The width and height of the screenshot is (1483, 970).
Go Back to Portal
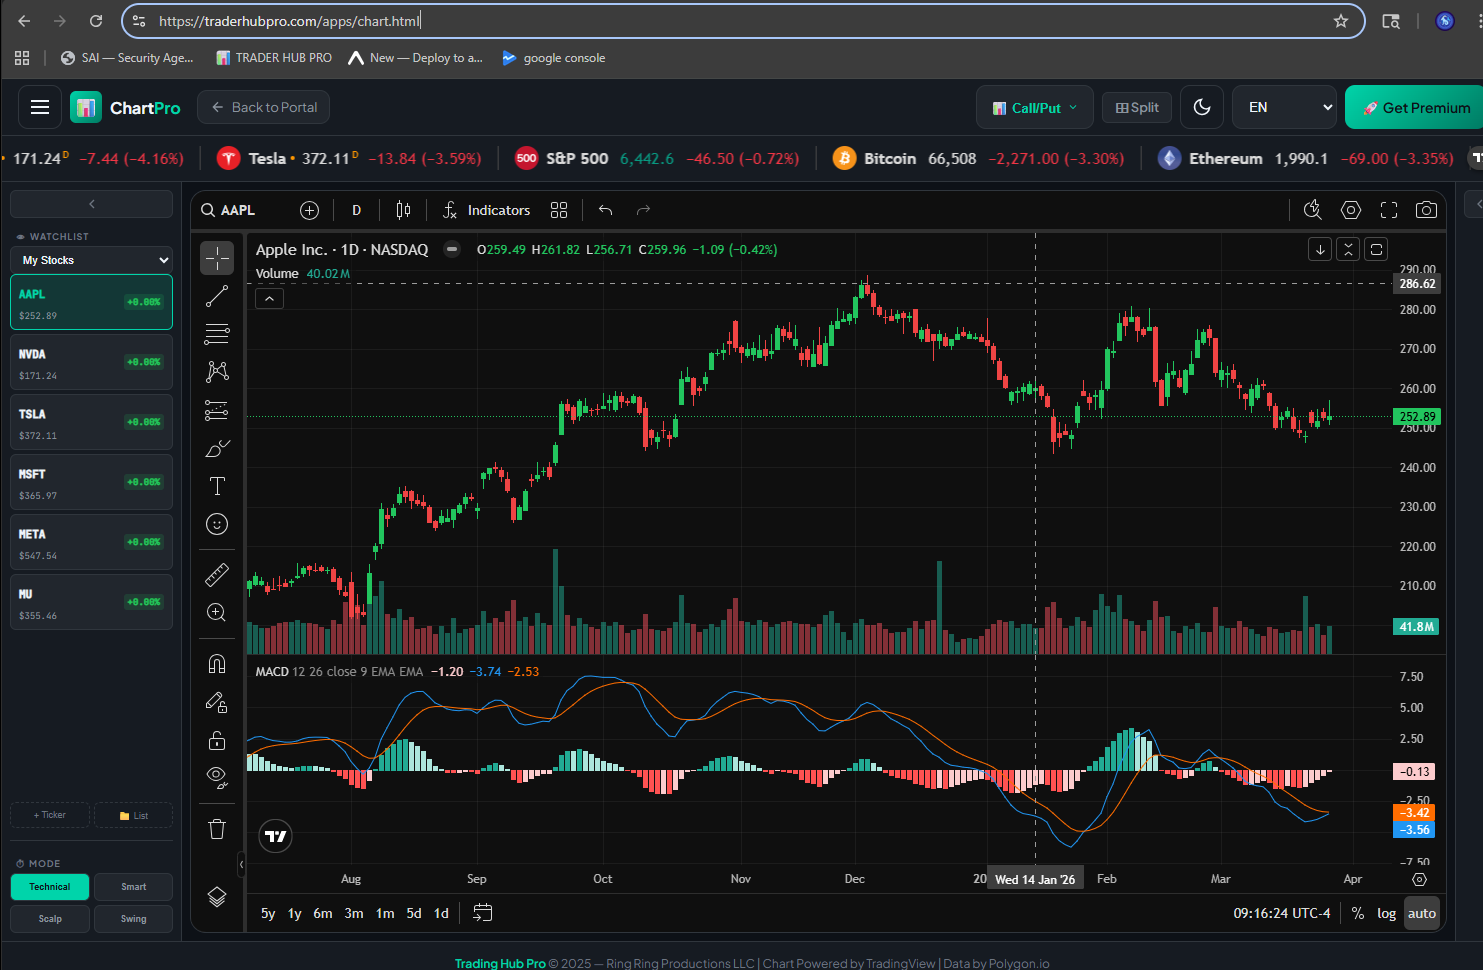coord(263,107)
